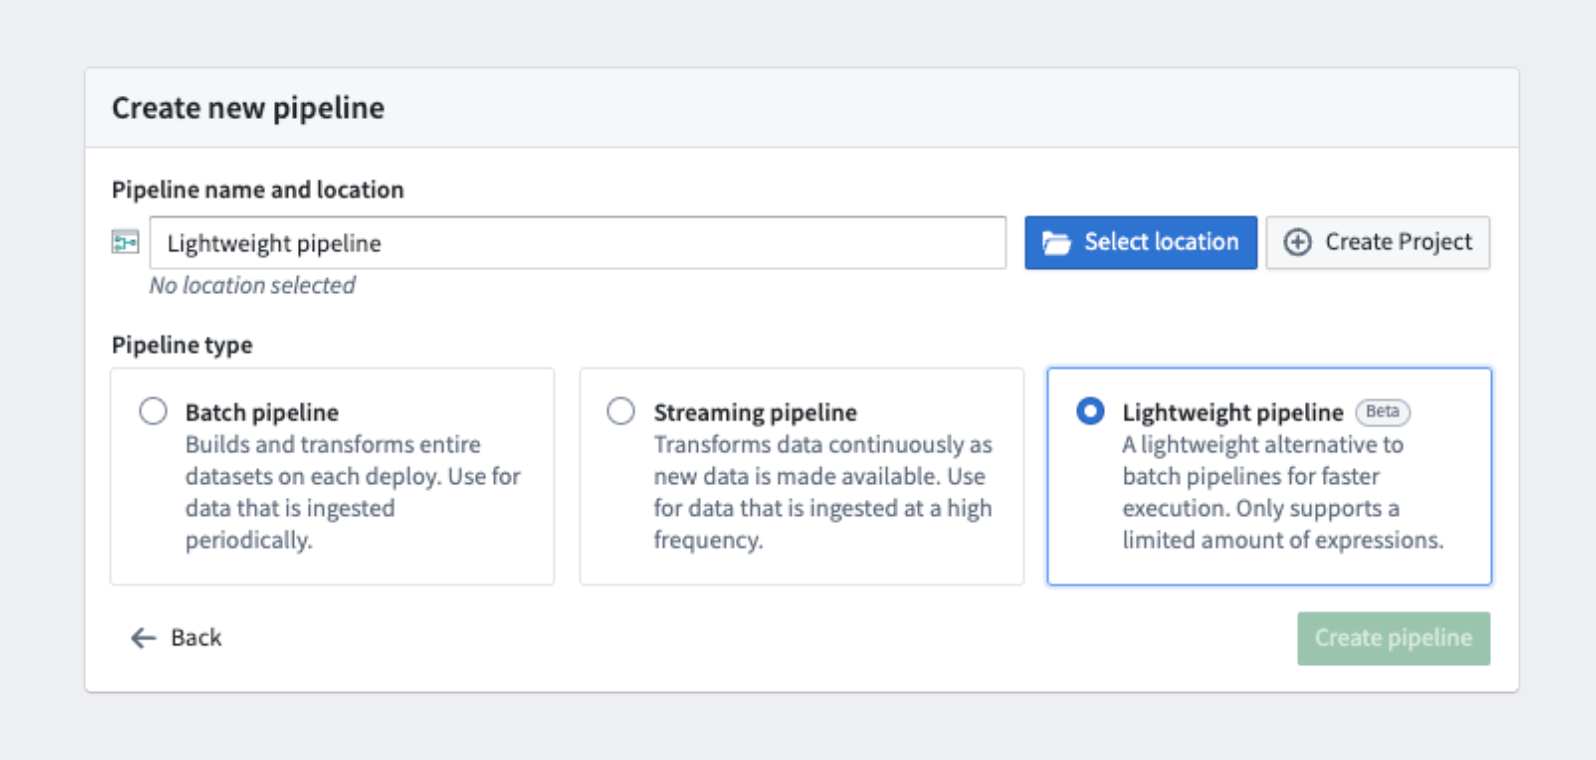Select the Lightweight pipeline radio button

coord(1090,411)
